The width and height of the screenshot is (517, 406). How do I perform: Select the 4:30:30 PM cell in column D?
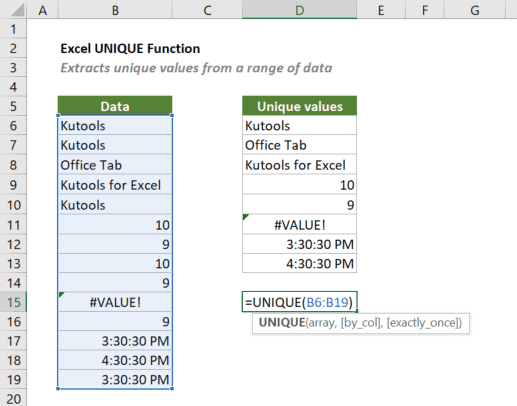click(x=300, y=263)
